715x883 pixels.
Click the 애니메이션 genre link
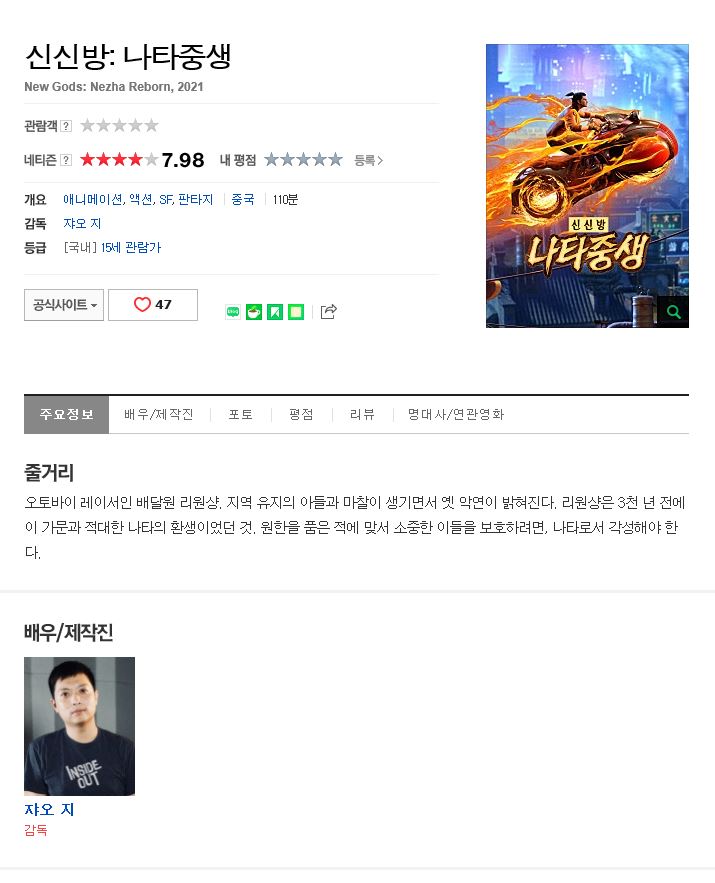(x=93, y=199)
